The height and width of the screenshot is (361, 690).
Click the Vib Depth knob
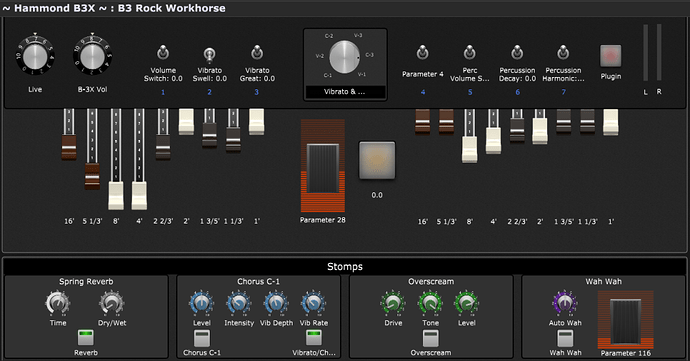tap(276, 303)
